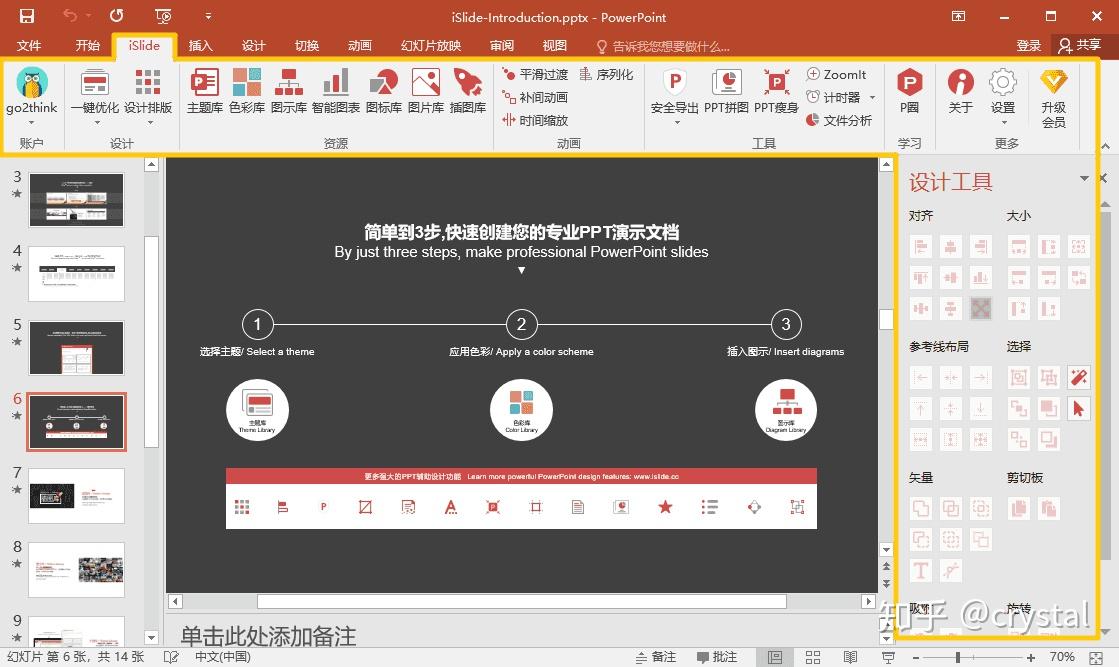Viewport: 1119px width, 667px height.
Task: Toggle the 备注 notes pane
Action: point(658,657)
